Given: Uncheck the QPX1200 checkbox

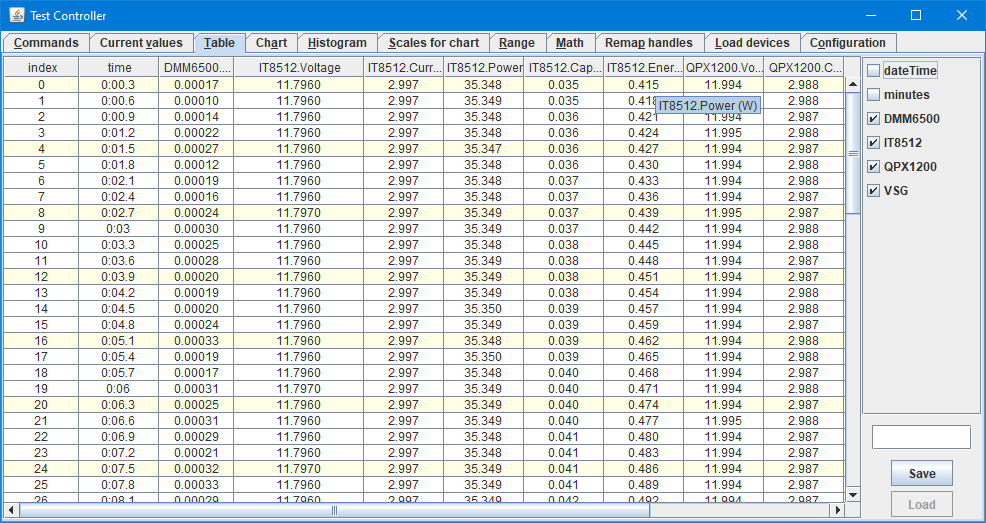Looking at the screenshot, I should [x=873, y=167].
